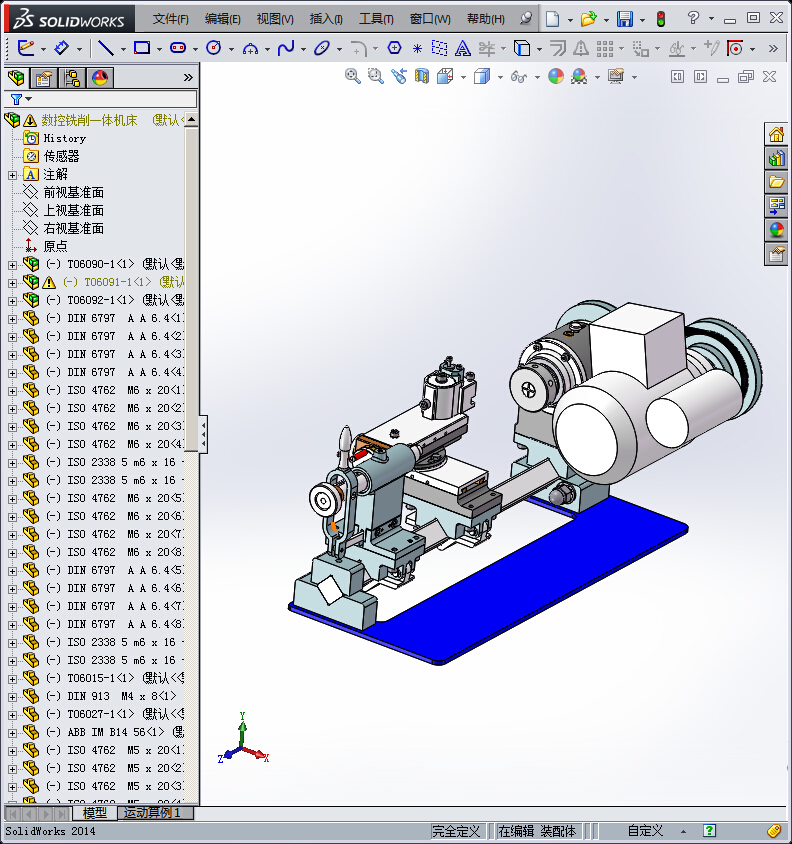Expand DIN 913 M4 x 8<1> node
This screenshot has width=792, height=844.
point(12,697)
